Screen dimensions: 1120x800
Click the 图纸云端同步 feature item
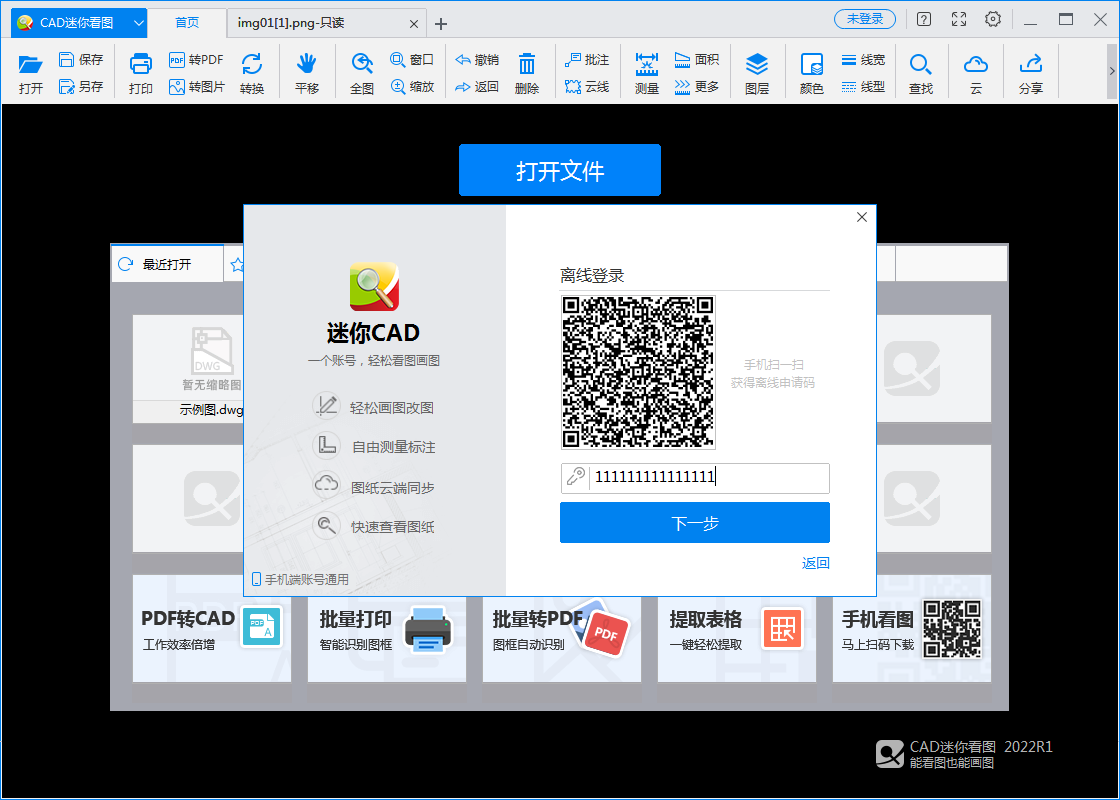(x=374, y=486)
